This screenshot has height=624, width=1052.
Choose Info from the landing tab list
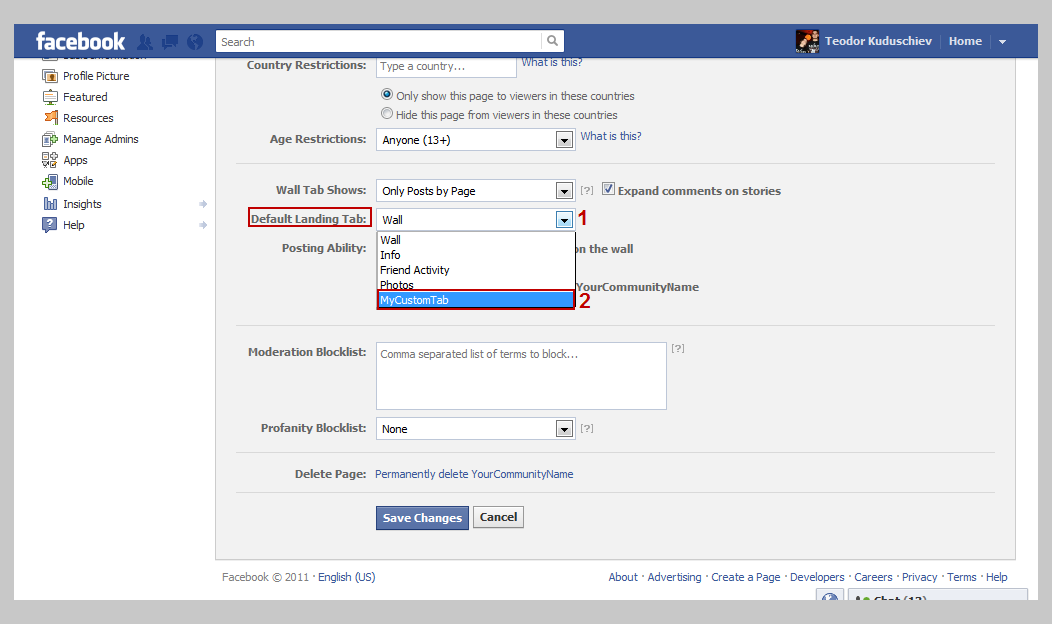click(476, 255)
